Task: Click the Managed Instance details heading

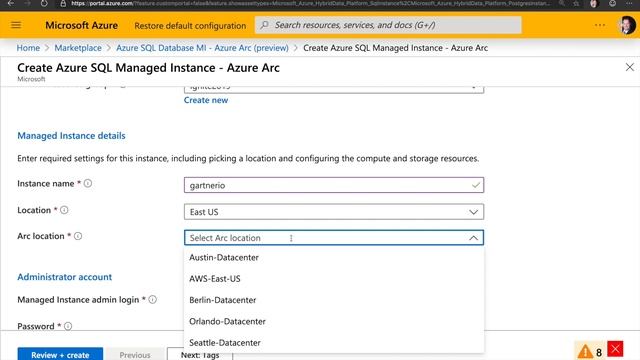Action: (x=71, y=136)
